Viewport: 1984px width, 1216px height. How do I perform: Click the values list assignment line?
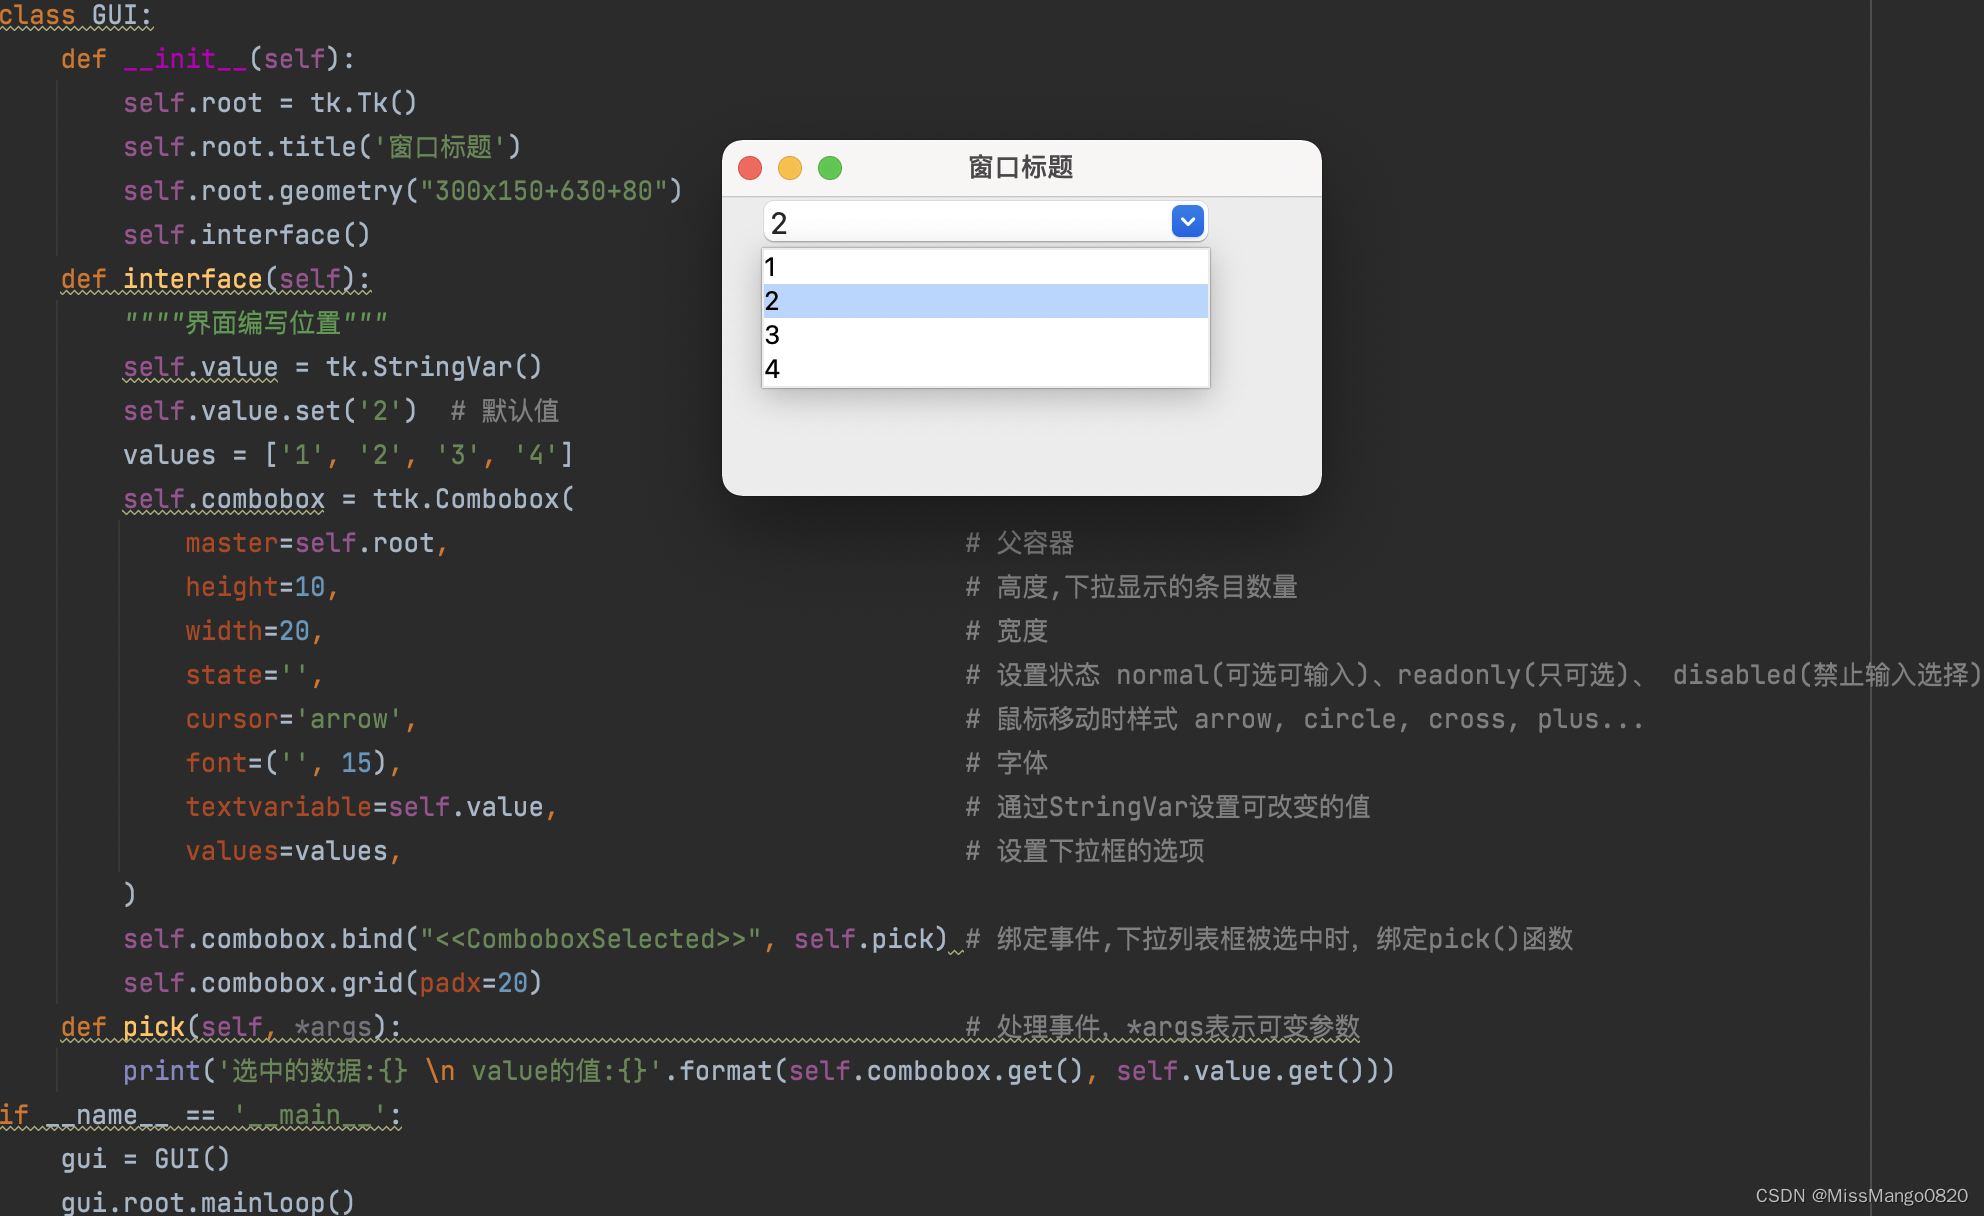point(348,455)
